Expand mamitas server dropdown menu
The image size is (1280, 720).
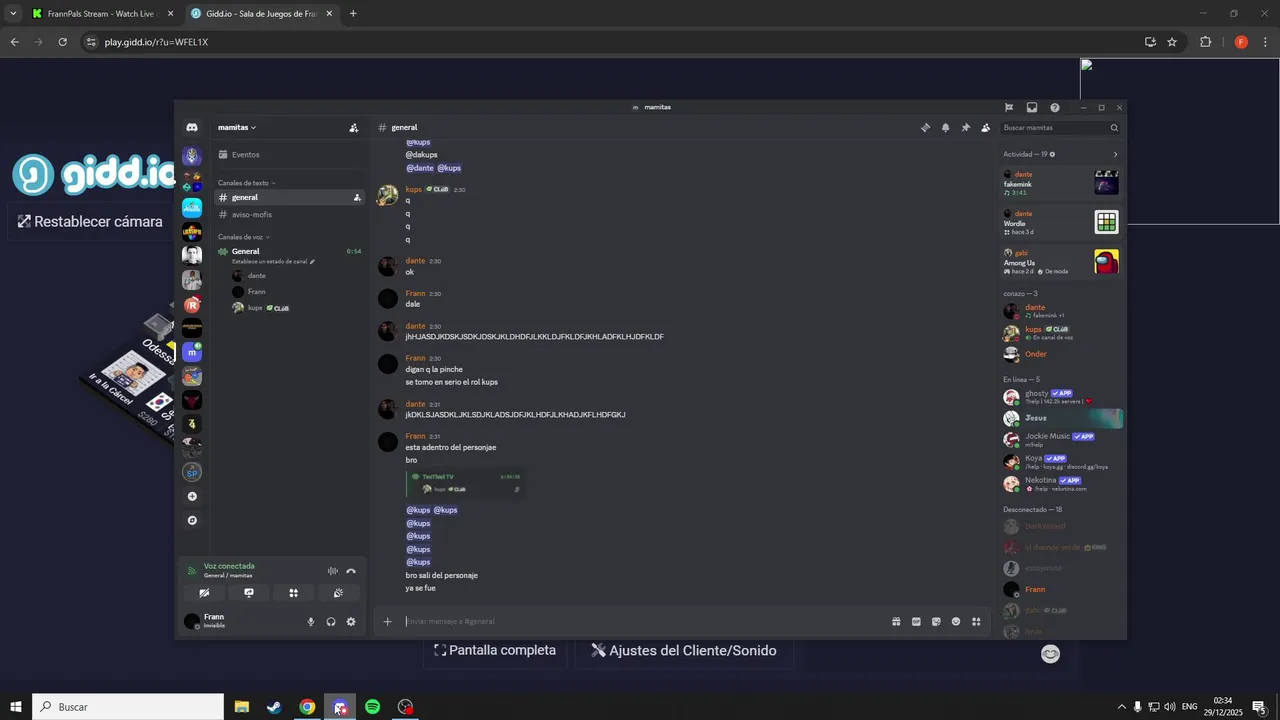point(237,128)
